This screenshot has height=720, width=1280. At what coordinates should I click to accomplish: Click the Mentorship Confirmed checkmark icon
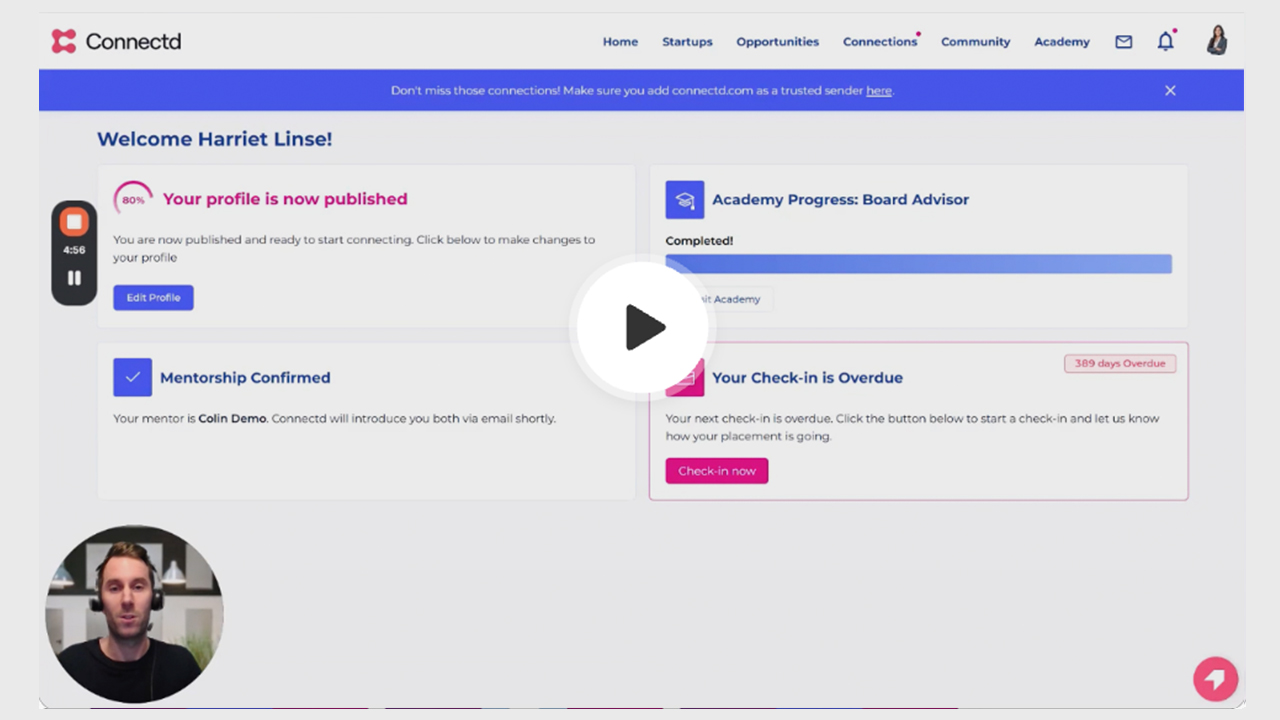pos(132,378)
